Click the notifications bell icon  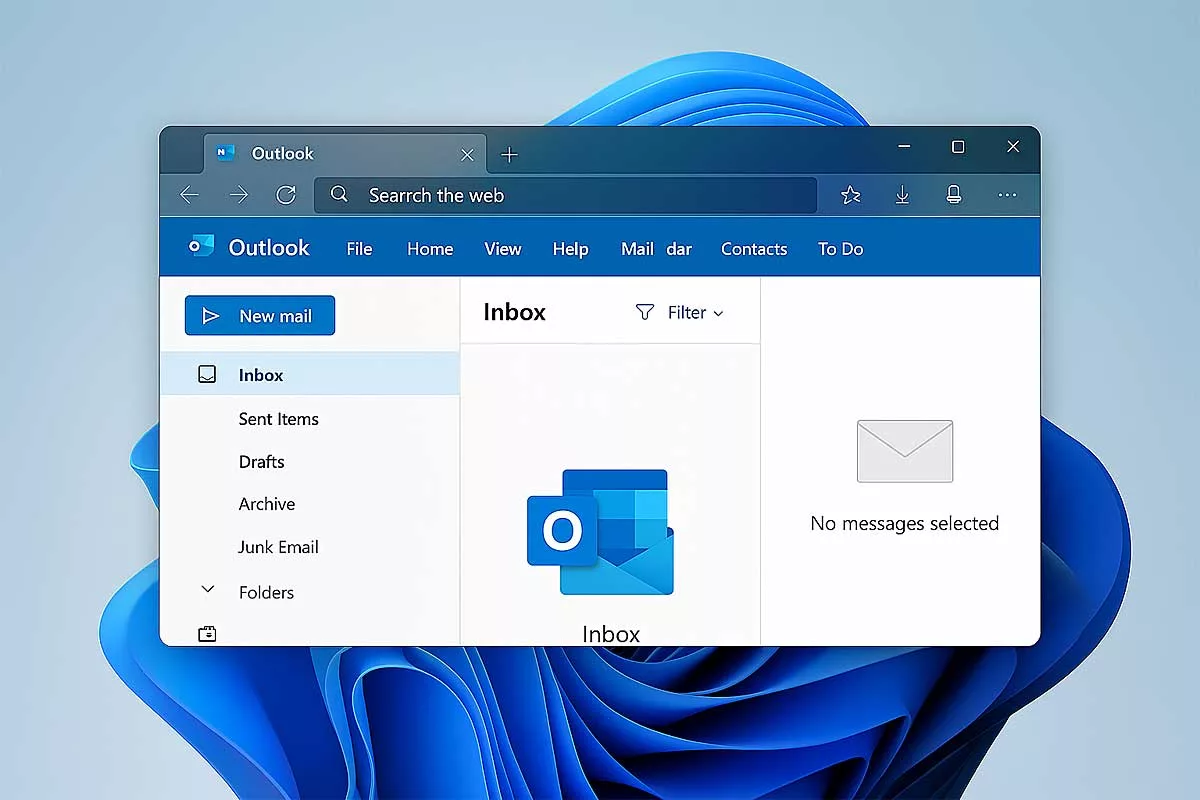pyautogui.click(x=954, y=195)
